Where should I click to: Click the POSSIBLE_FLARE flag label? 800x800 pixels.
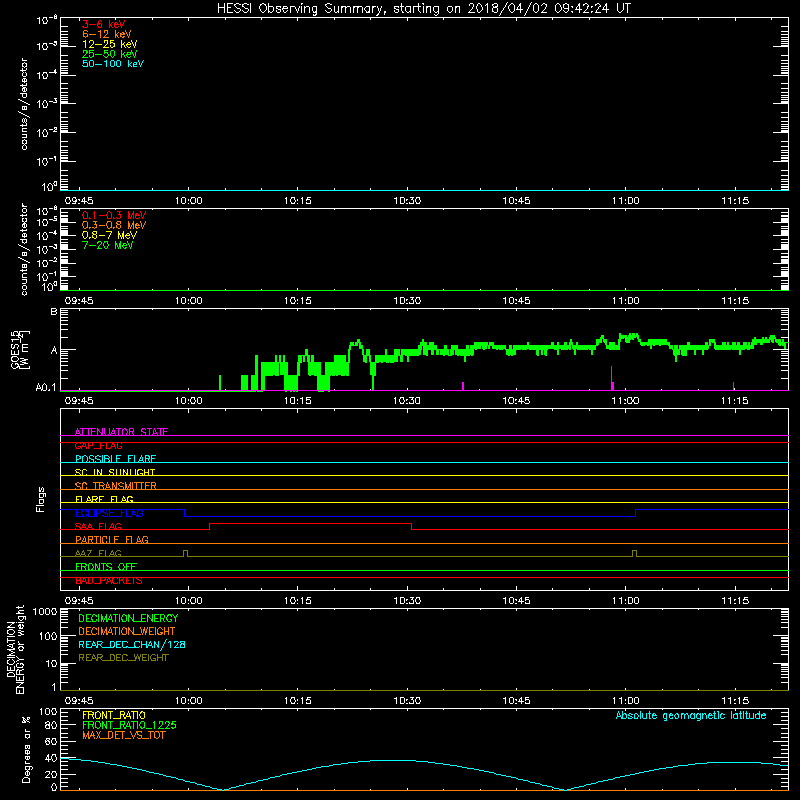tap(115, 459)
